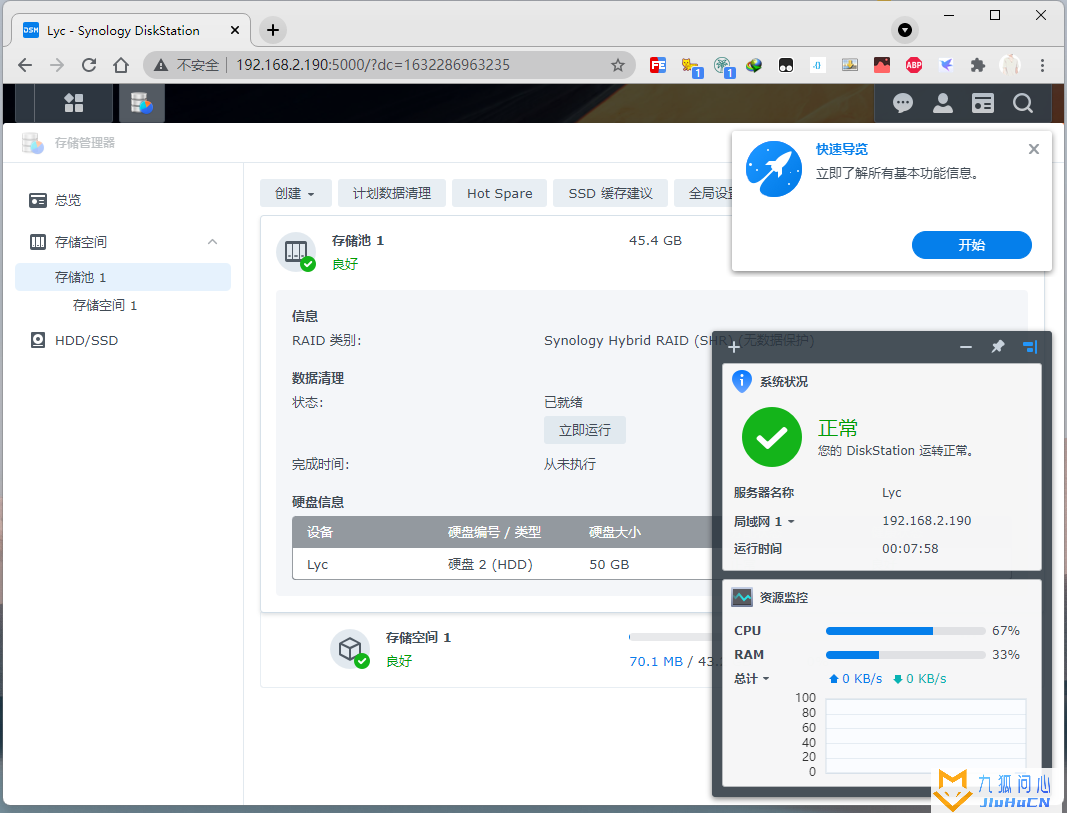Click 计划数据清理 button
The width and height of the screenshot is (1067, 813).
click(x=392, y=193)
